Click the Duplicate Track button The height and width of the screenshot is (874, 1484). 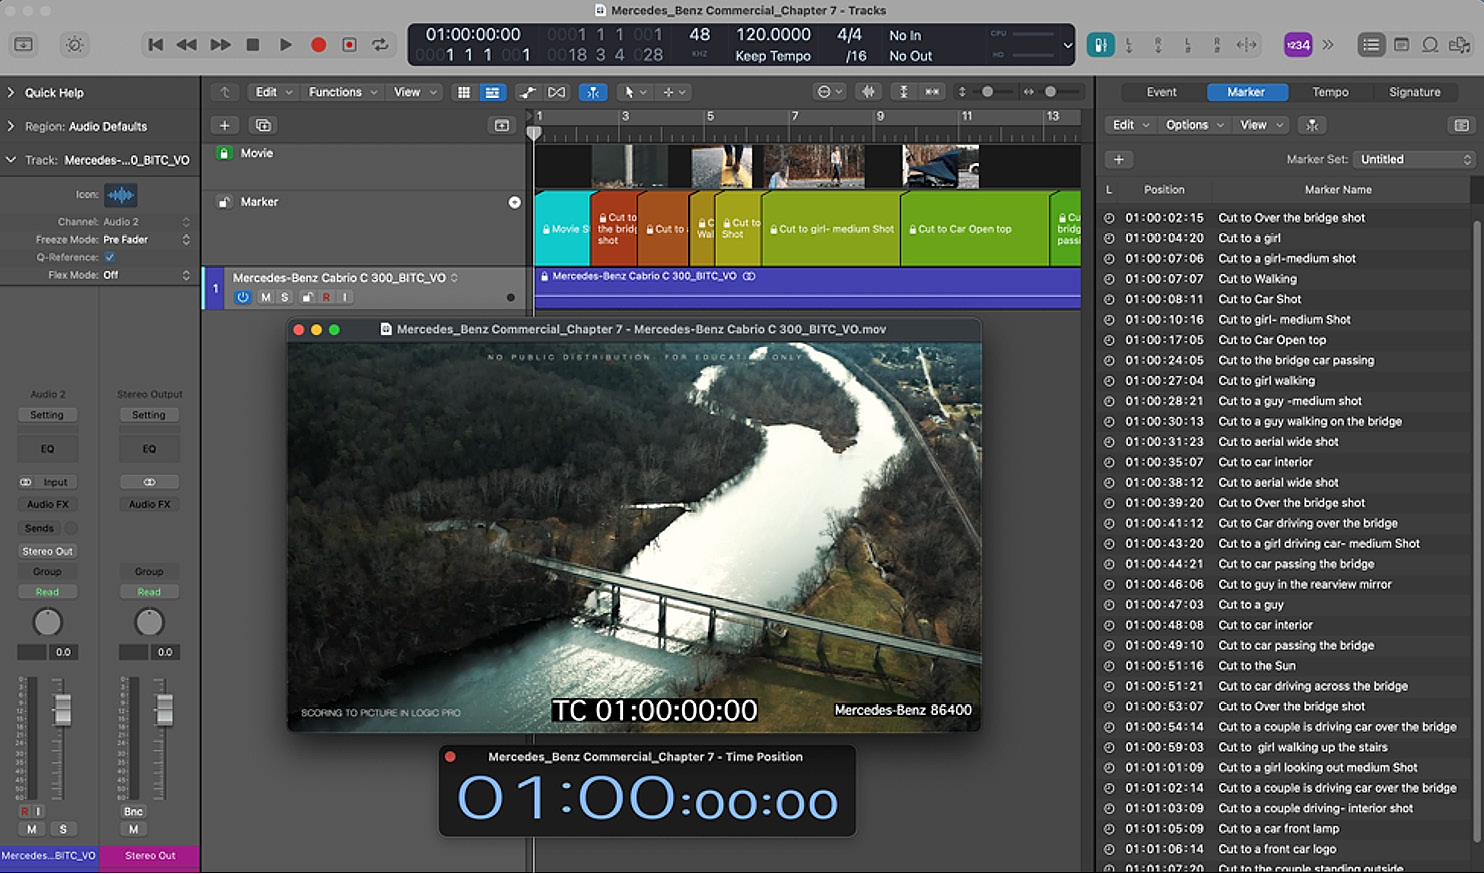pyautogui.click(x=263, y=125)
